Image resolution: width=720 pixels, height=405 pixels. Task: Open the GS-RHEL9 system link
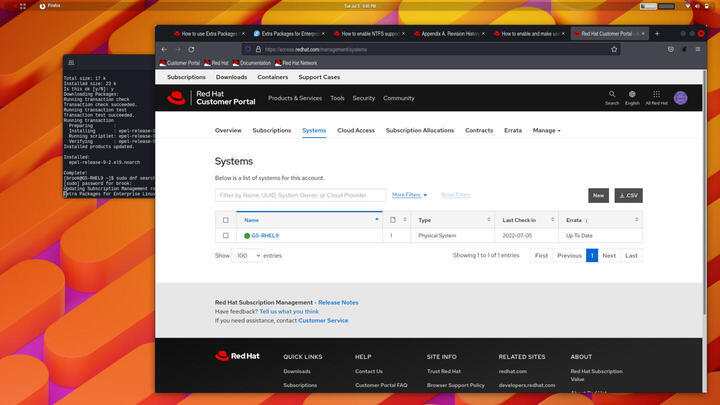(x=265, y=236)
